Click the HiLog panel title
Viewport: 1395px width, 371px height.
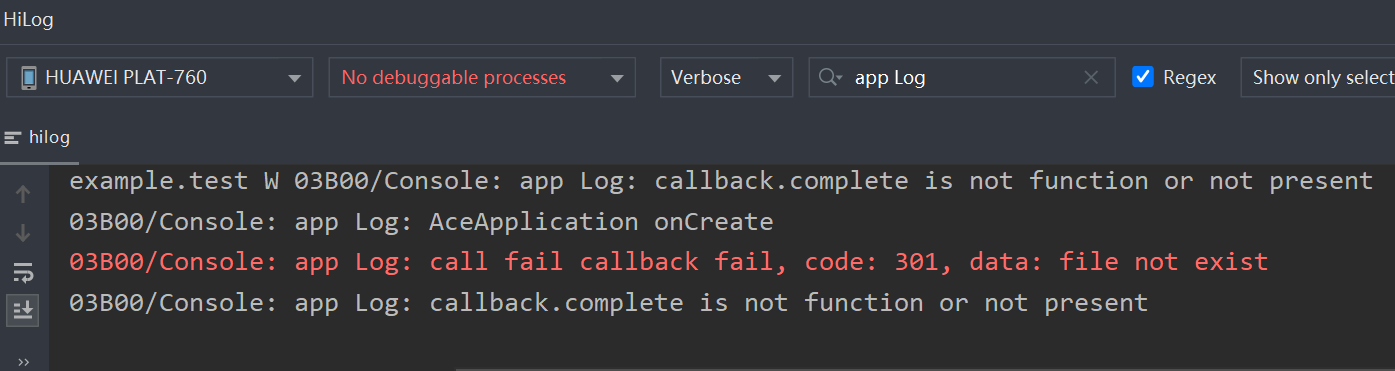pyautogui.click(x=28, y=19)
